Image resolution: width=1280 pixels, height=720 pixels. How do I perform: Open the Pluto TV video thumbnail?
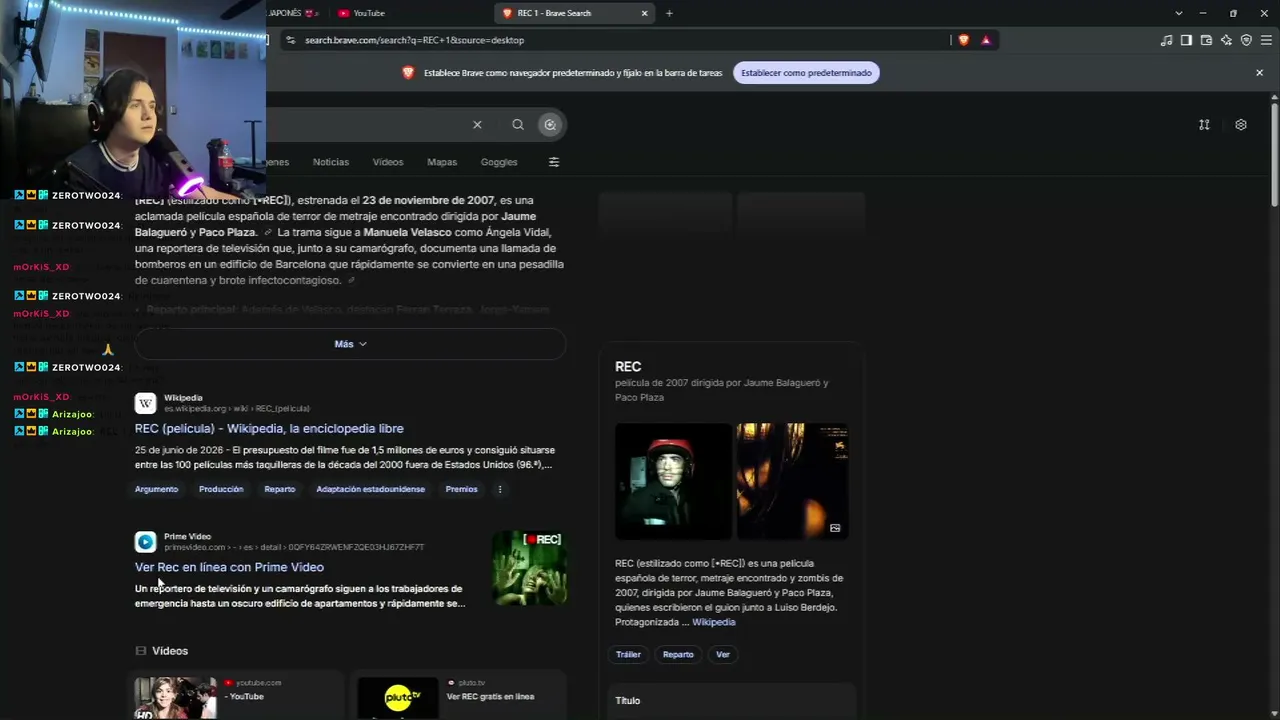398,698
